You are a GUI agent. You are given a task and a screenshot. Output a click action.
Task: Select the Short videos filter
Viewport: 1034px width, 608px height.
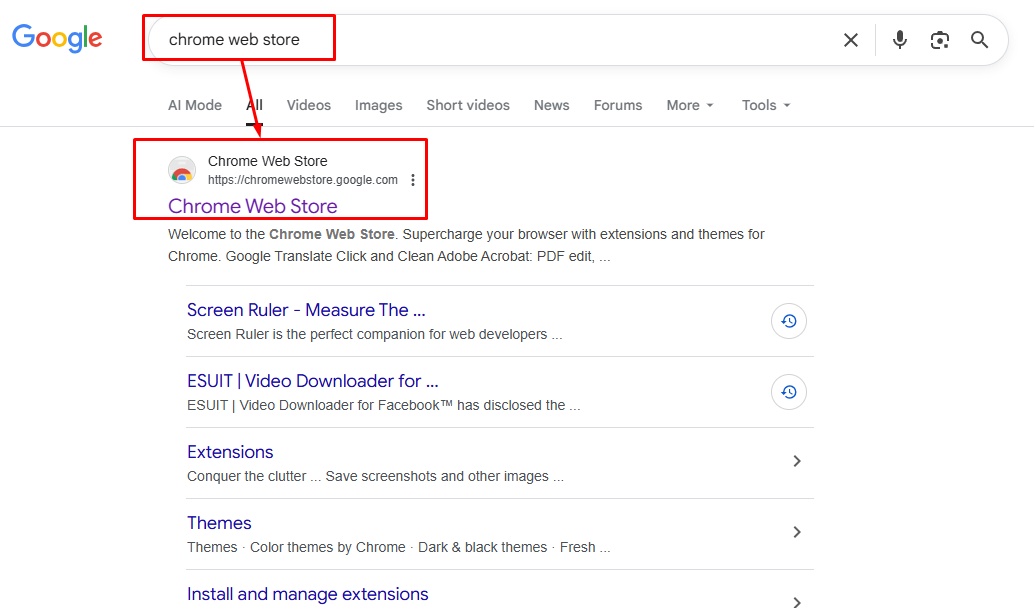[468, 105]
